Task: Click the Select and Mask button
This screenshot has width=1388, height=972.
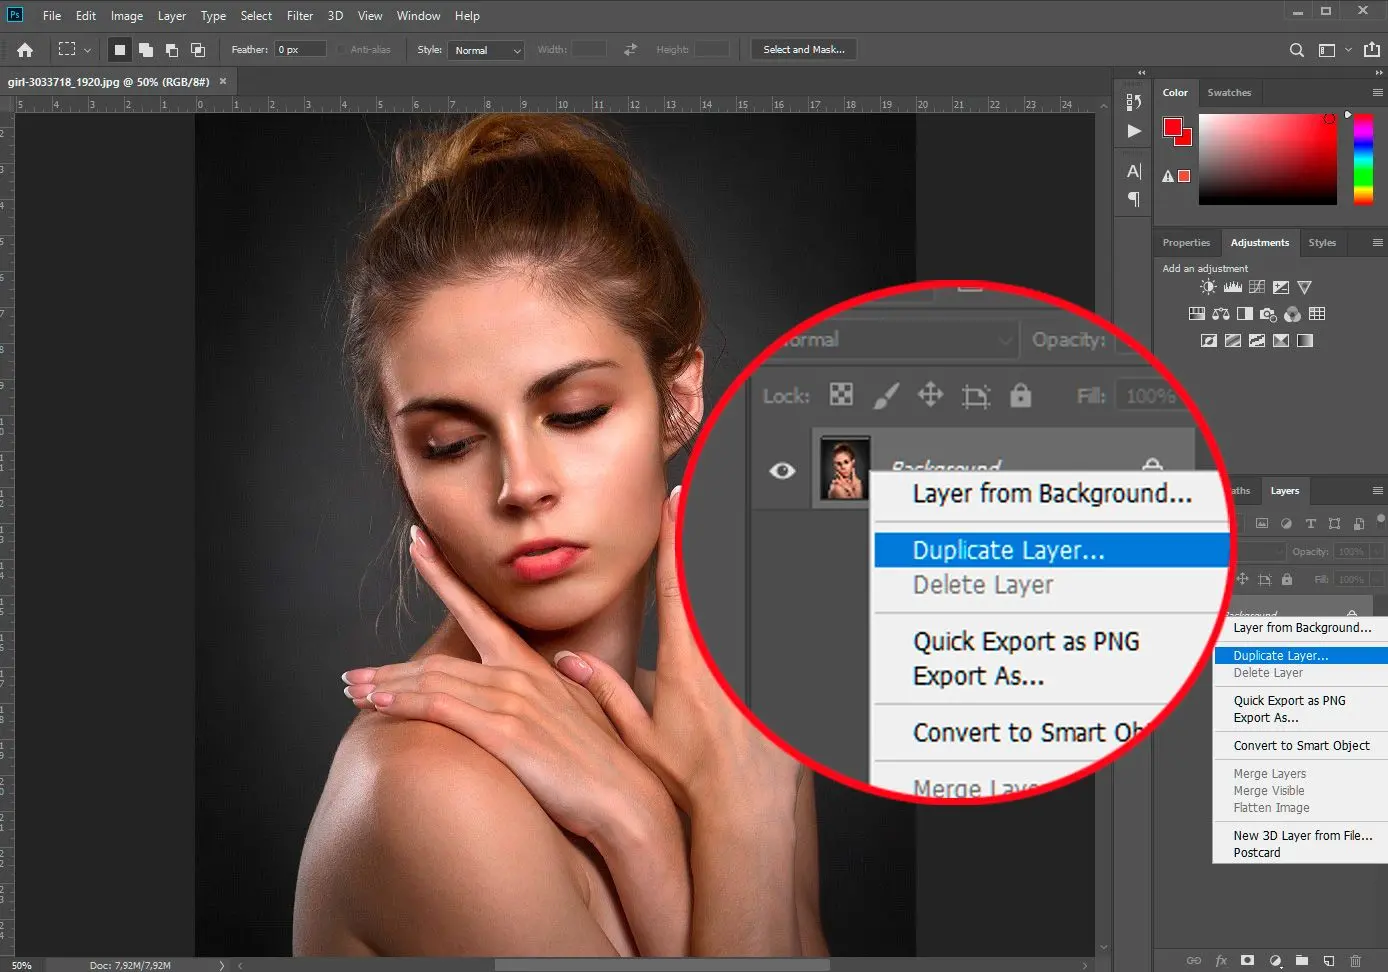Action: coord(803,49)
